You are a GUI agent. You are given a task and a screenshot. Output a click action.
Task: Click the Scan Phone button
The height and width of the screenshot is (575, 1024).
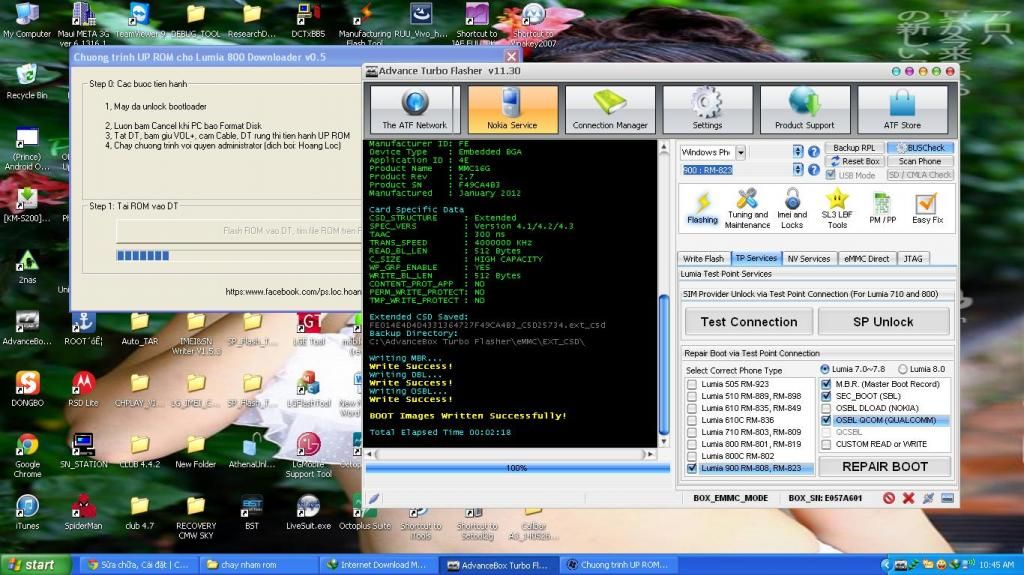coord(920,161)
